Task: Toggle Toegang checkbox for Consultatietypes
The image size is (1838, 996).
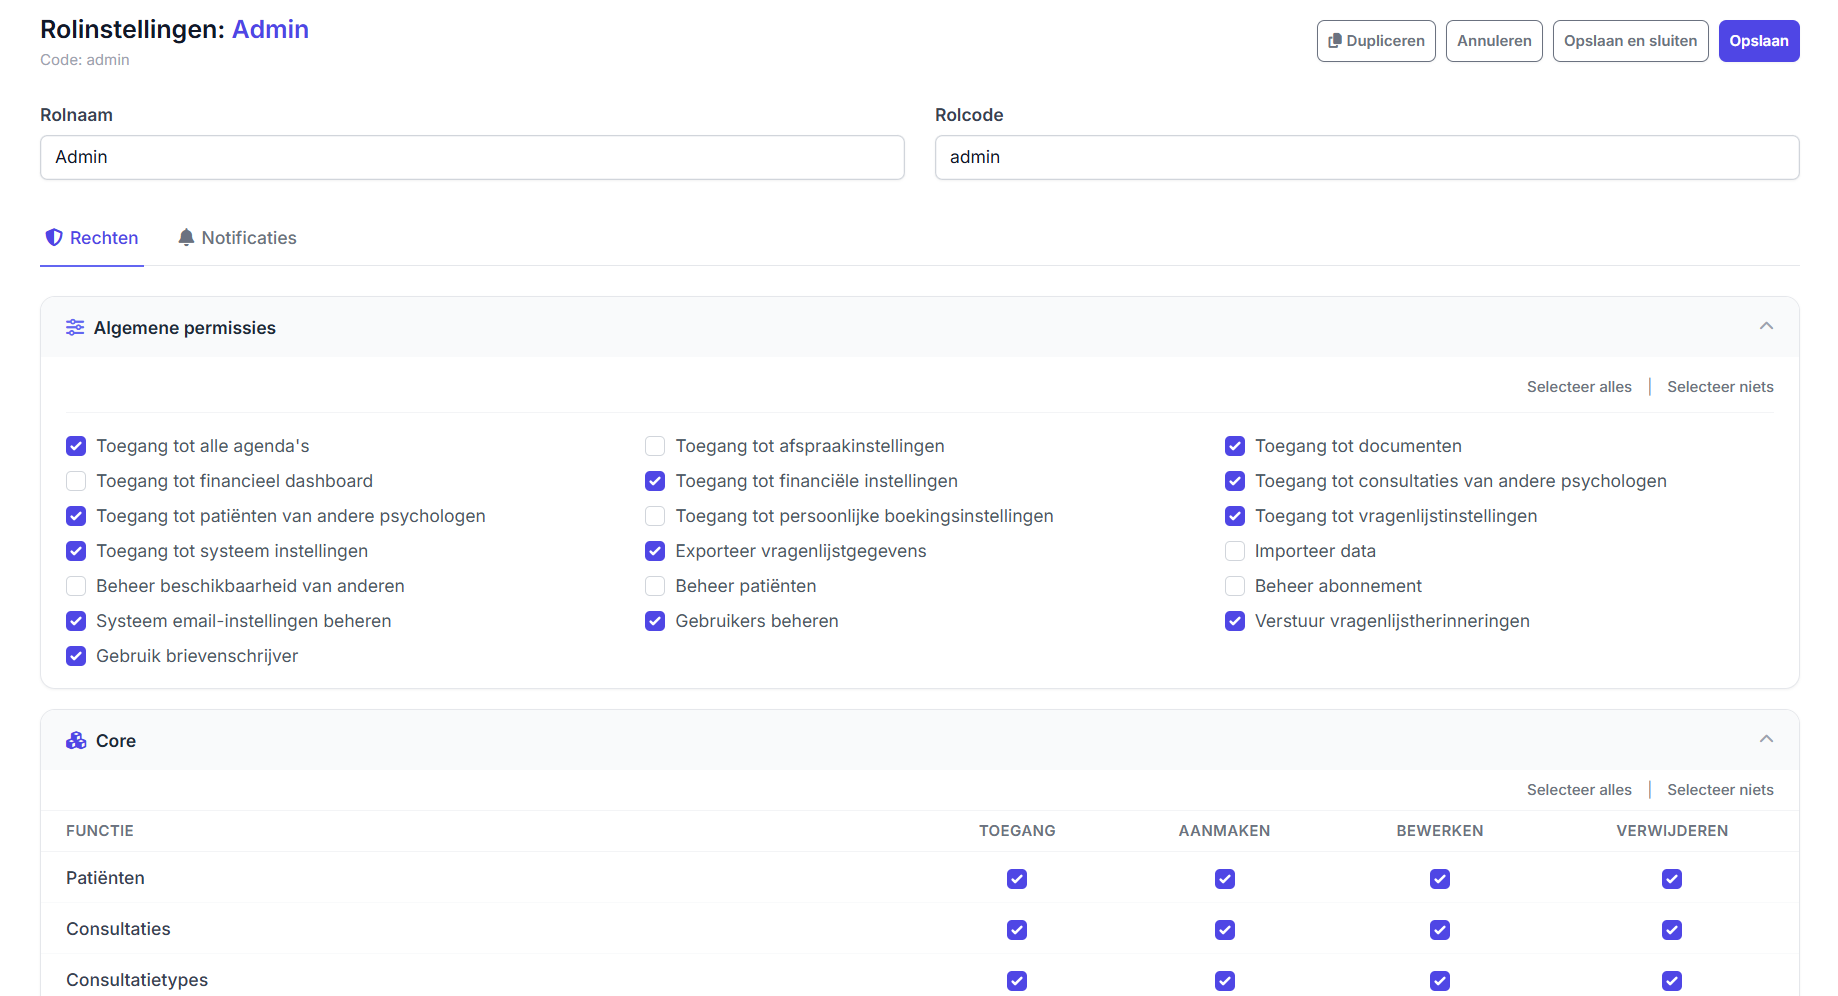Action: click(1017, 981)
